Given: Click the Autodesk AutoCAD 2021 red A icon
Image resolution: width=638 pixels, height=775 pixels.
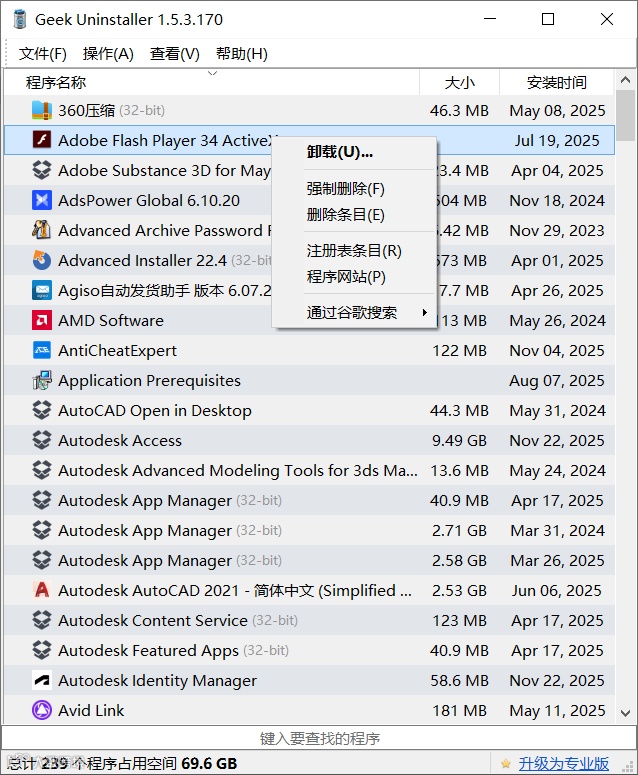Looking at the screenshot, I should 42,590.
